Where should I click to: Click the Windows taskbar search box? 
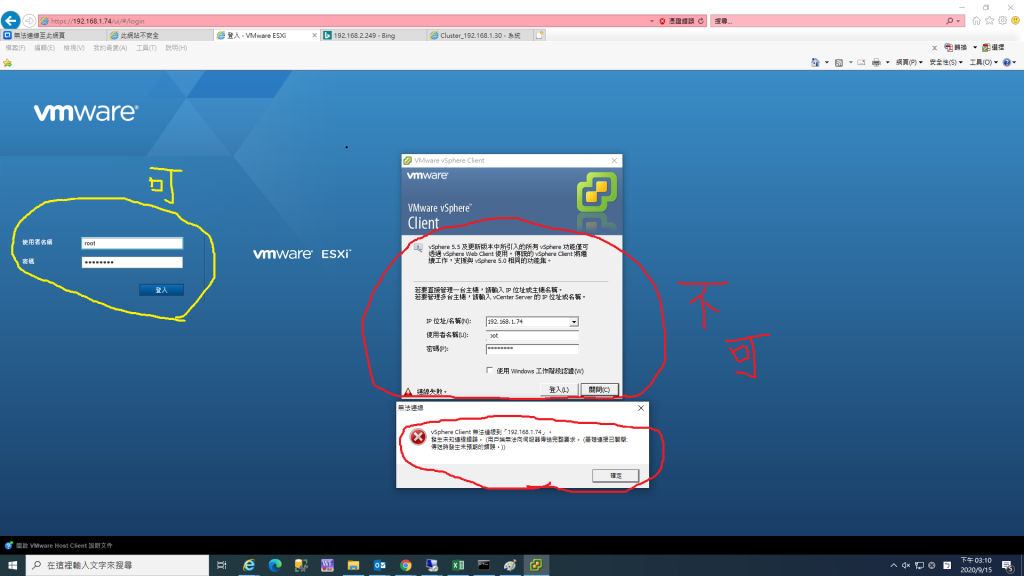coord(118,565)
